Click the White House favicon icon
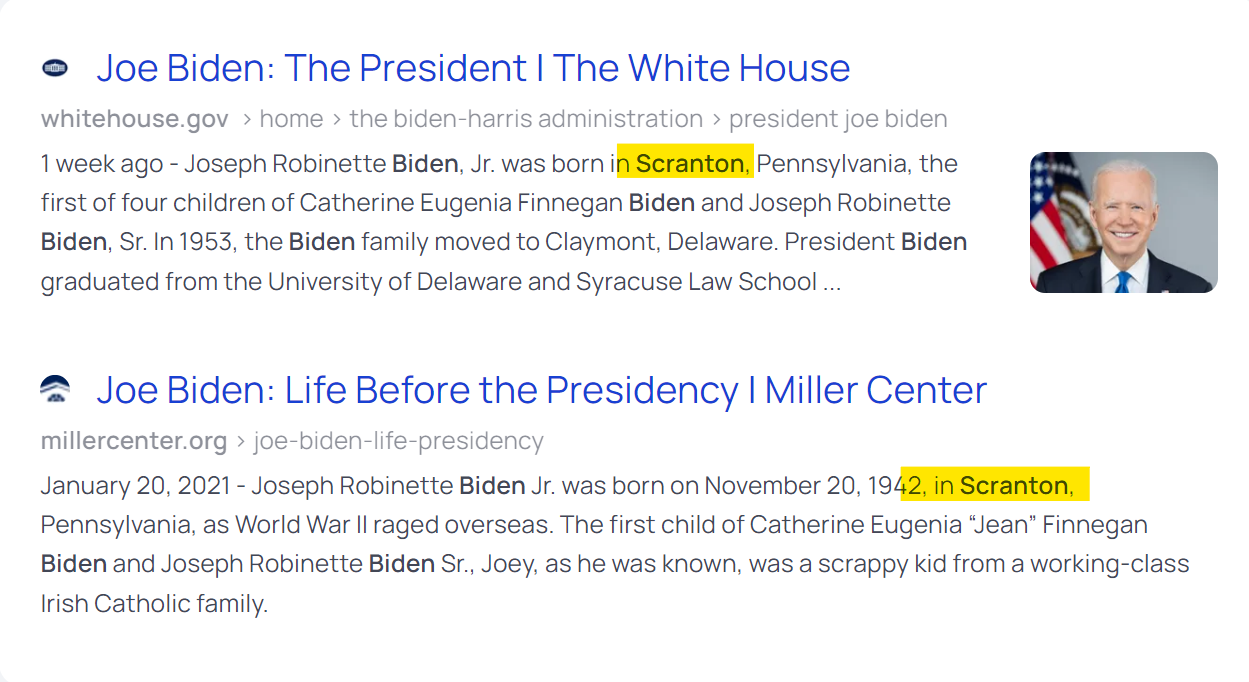The height and width of the screenshot is (682, 1249). click(54, 69)
